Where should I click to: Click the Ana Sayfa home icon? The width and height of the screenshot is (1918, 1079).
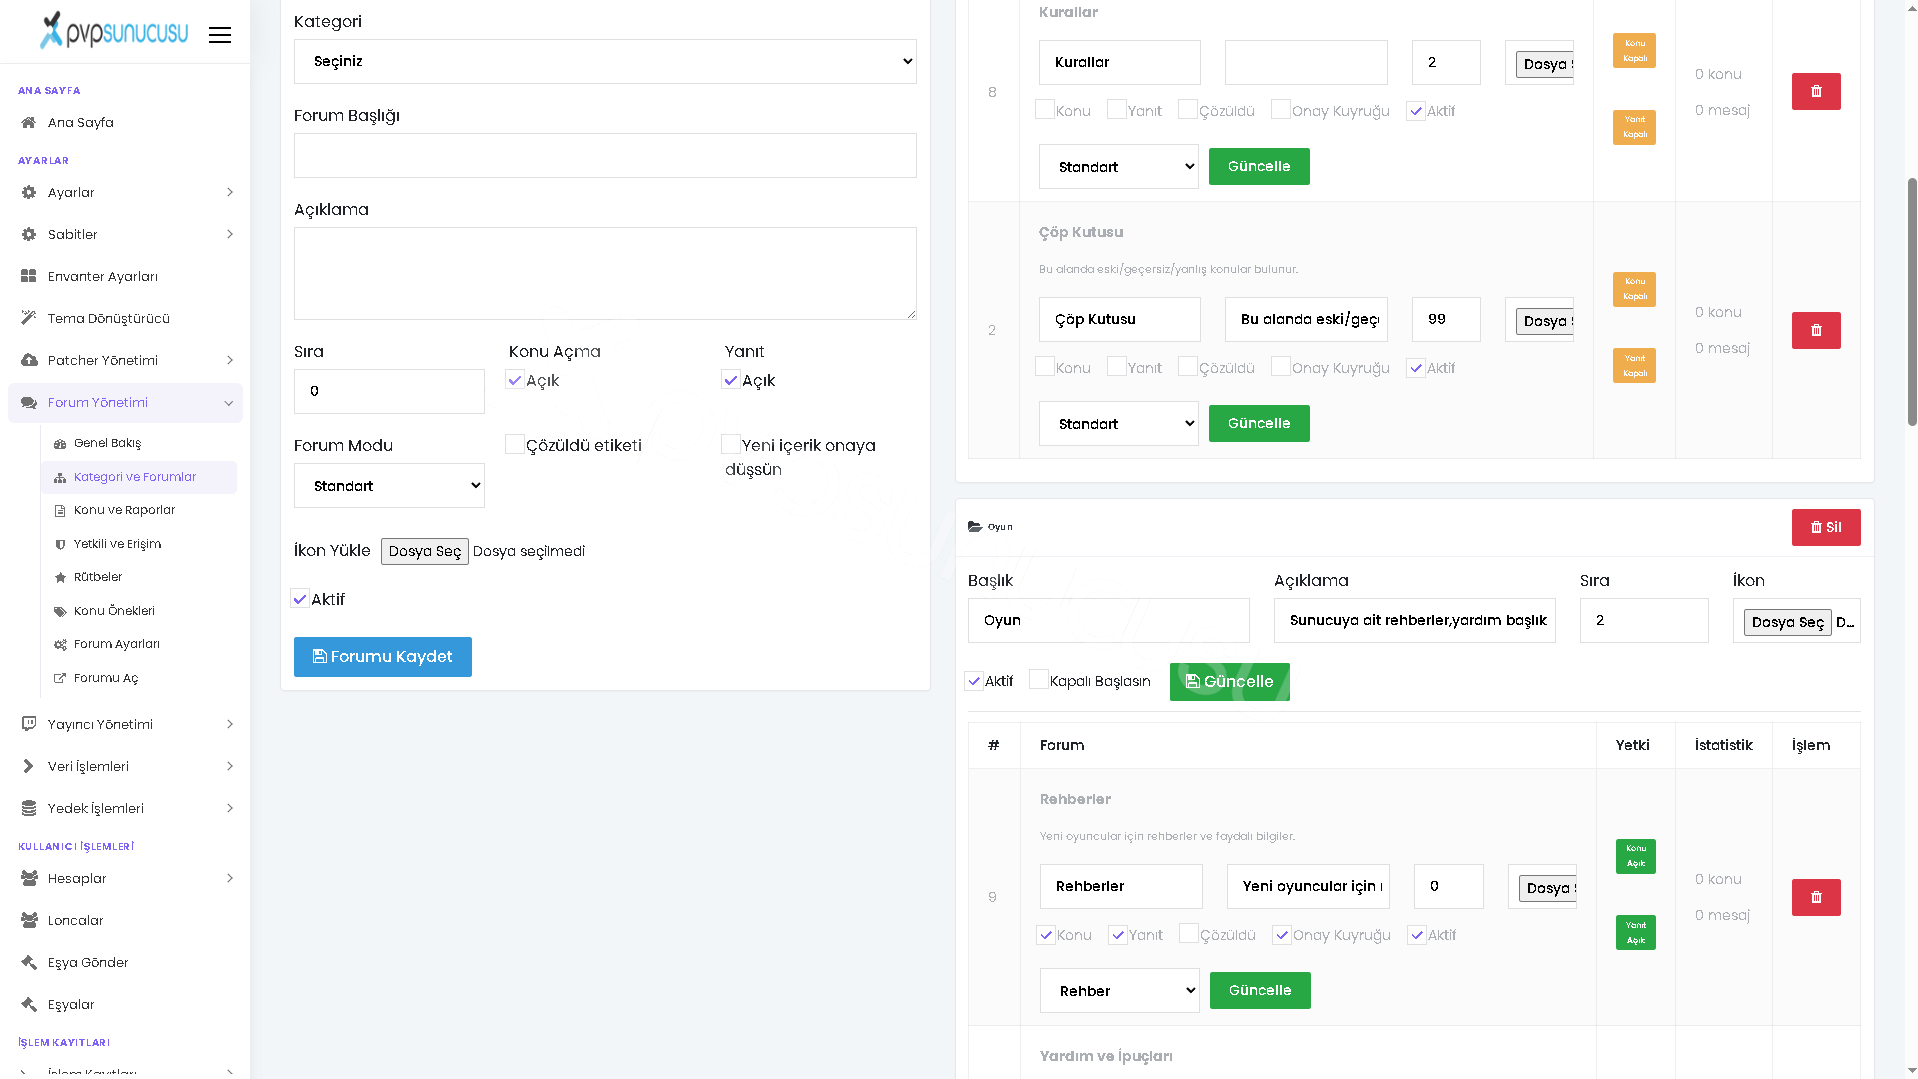pos(29,123)
